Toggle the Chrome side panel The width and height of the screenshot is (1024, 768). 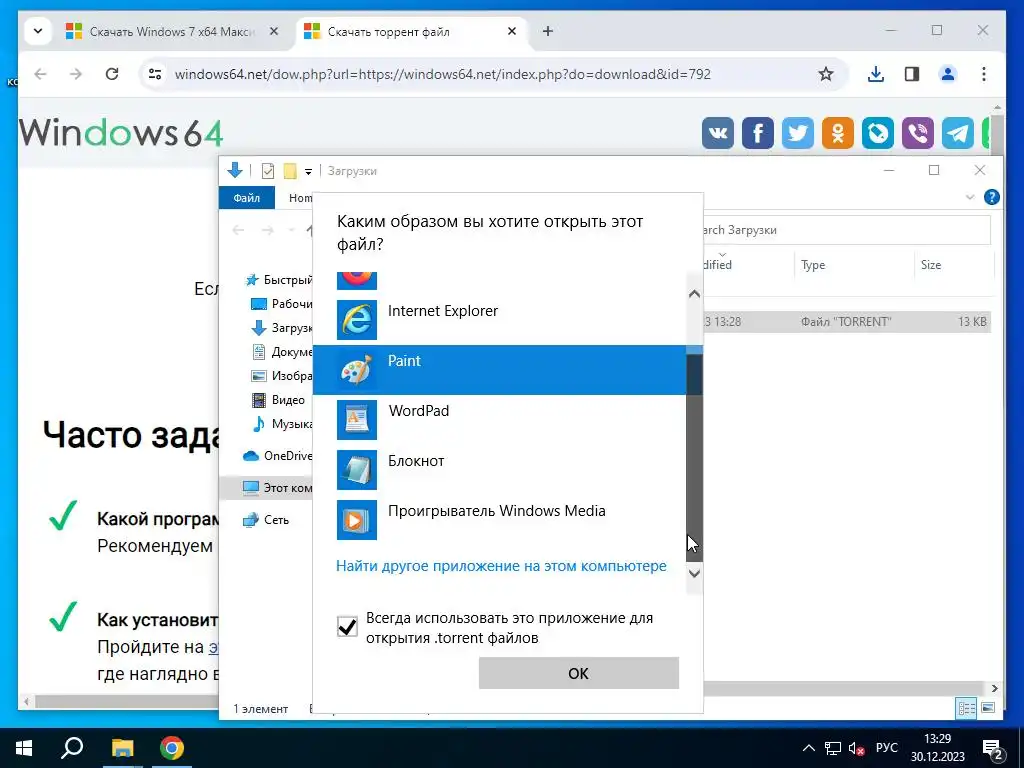(912, 74)
